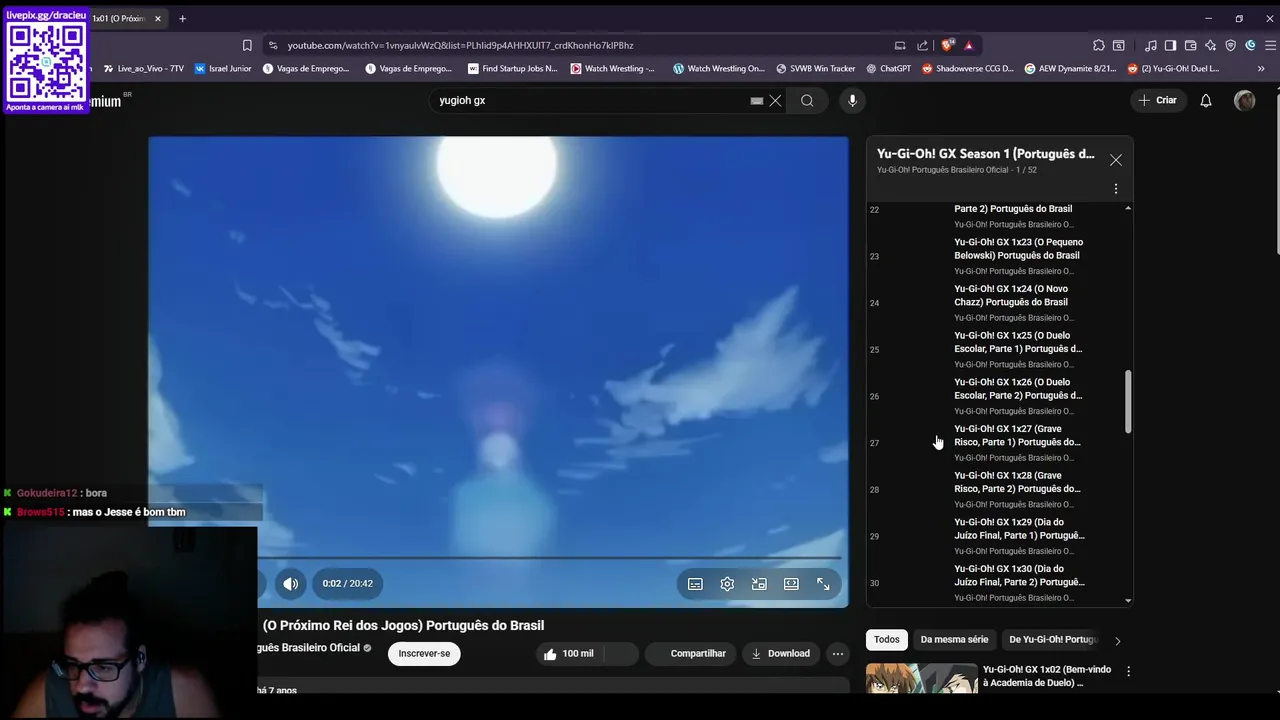The image size is (1280, 720).
Task: Switch to miniplayer mode
Action: tap(759, 584)
